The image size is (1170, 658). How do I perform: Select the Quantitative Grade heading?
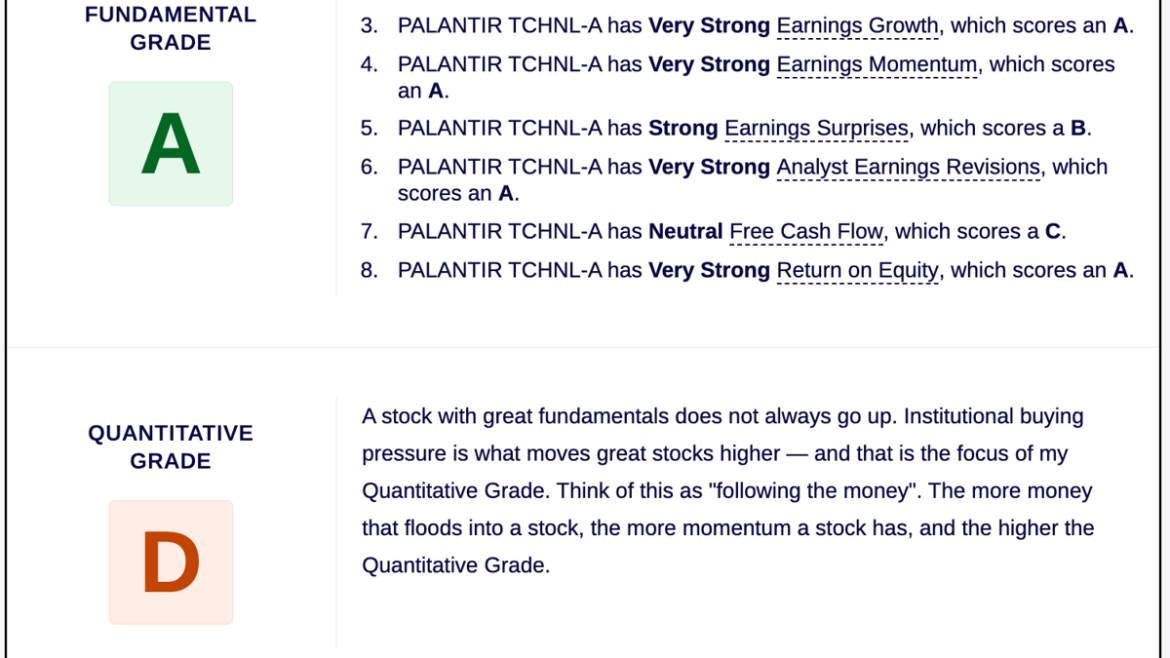(x=171, y=447)
